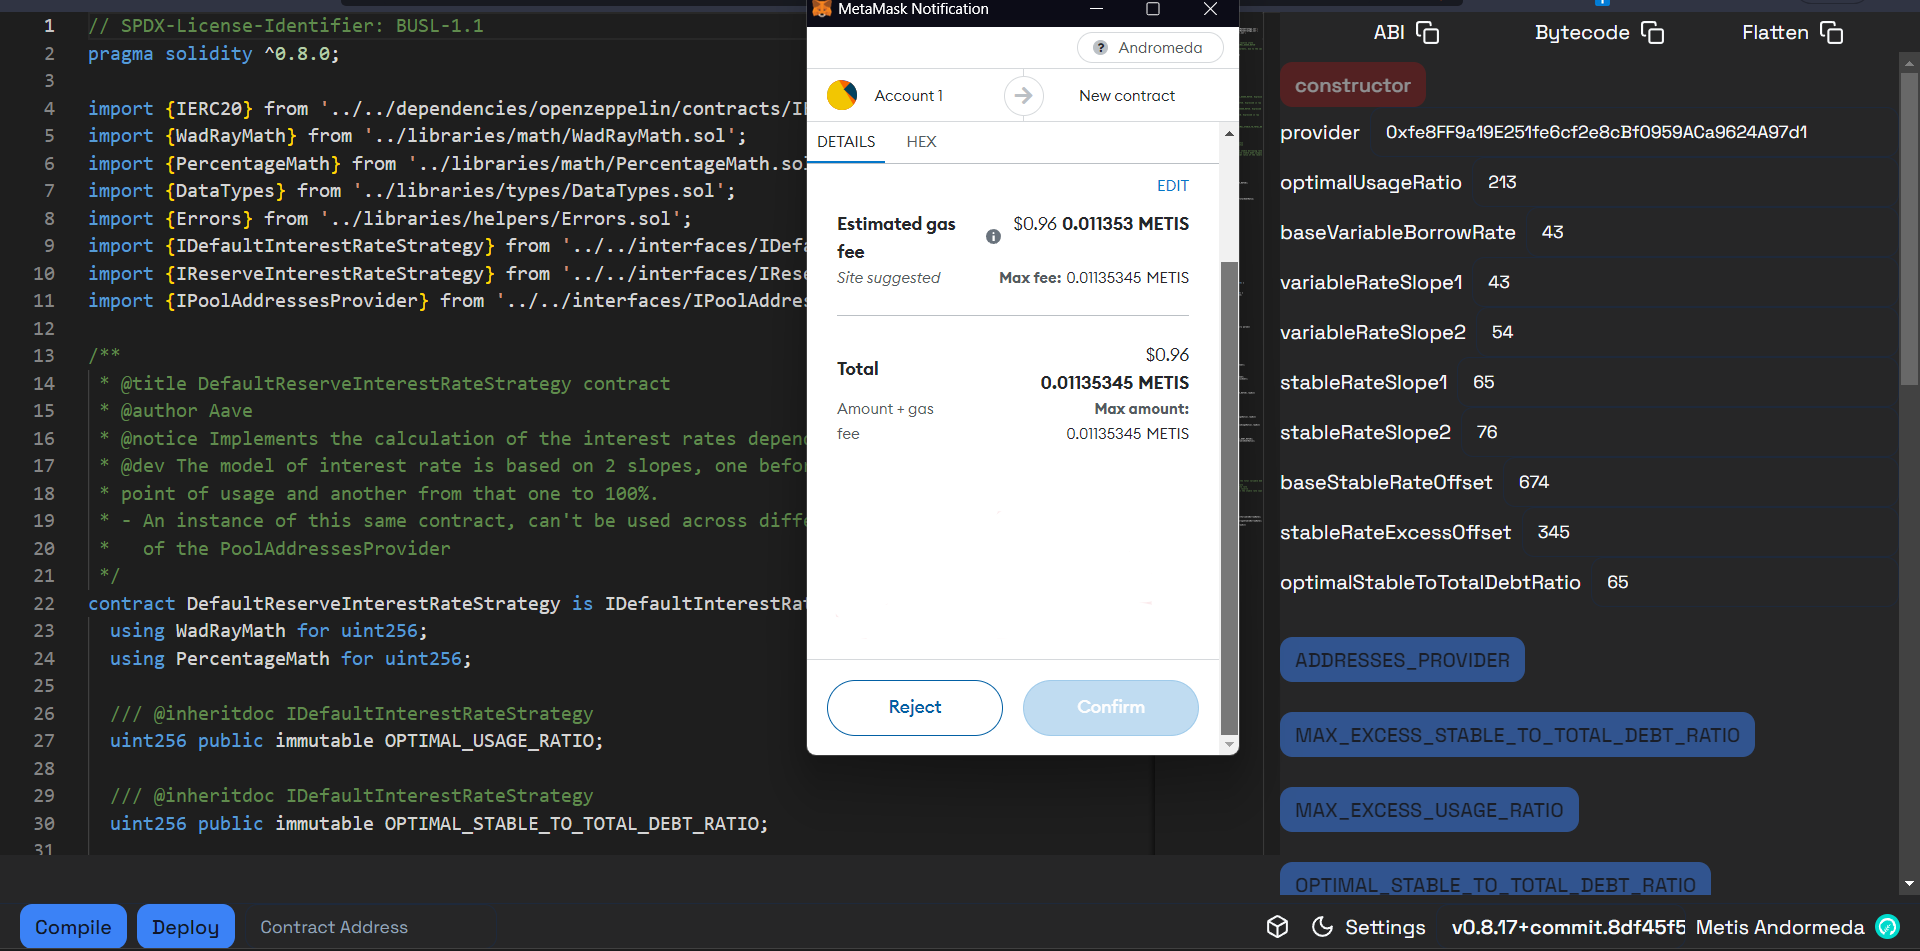The image size is (1920, 951).
Task: Click the Metis Andormeda network label
Action: click(1780, 927)
